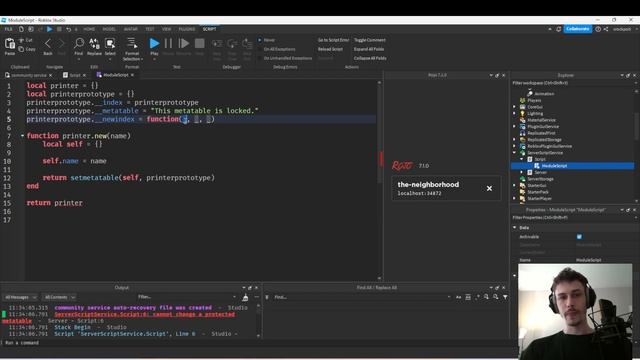Collapse the Data section in Properties
The width and height of the screenshot is (640, 360).
[x=515, y=227]
